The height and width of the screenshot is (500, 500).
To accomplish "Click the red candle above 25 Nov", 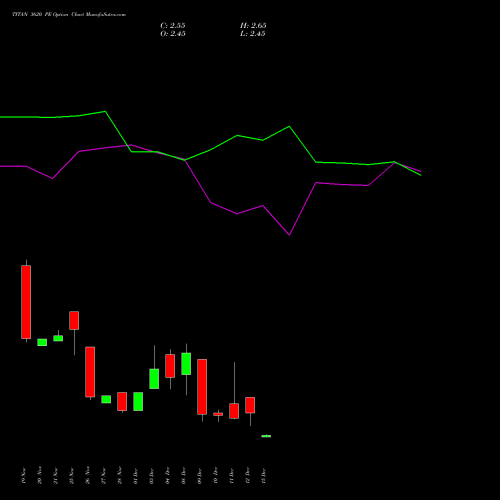I will [x=74, y=320].
